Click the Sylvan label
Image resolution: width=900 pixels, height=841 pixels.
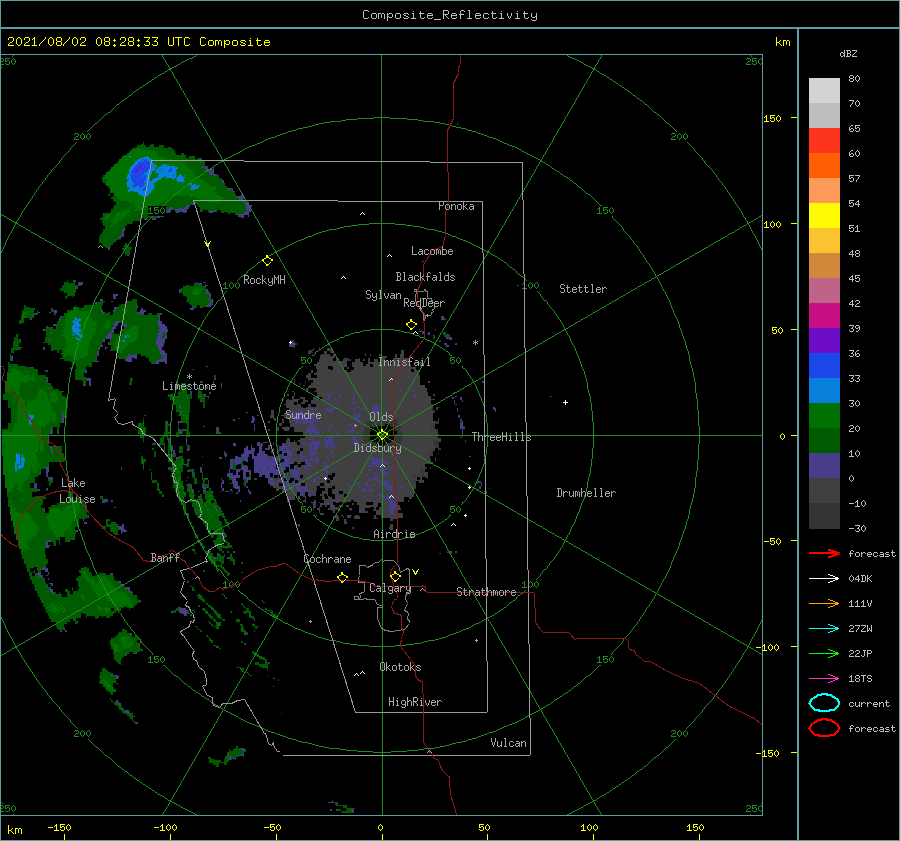point(383,295)
